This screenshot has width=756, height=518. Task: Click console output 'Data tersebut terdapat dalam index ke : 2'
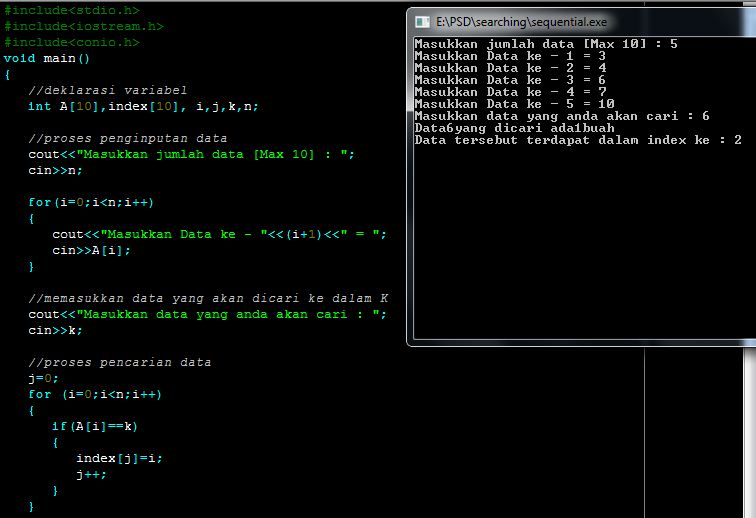point(578,140)
